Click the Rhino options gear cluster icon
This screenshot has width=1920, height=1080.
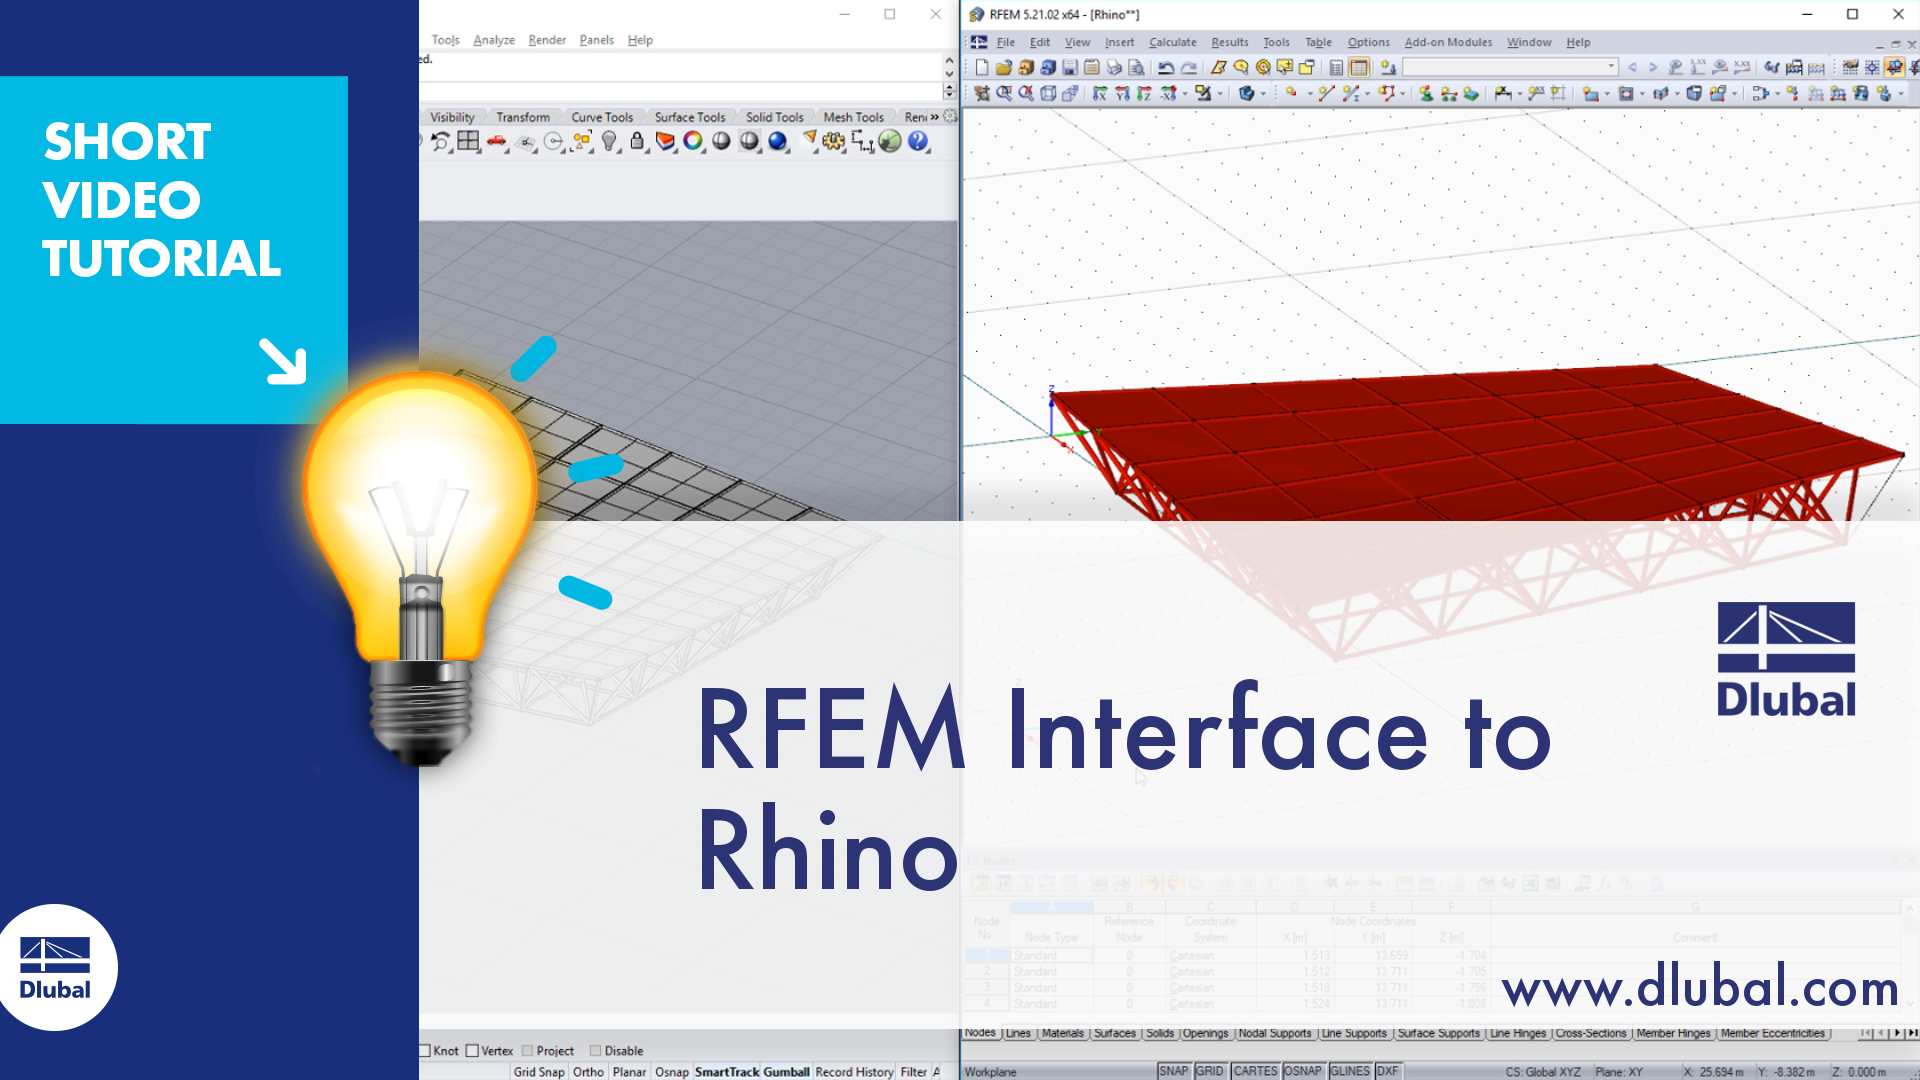[x=833, y=142]
